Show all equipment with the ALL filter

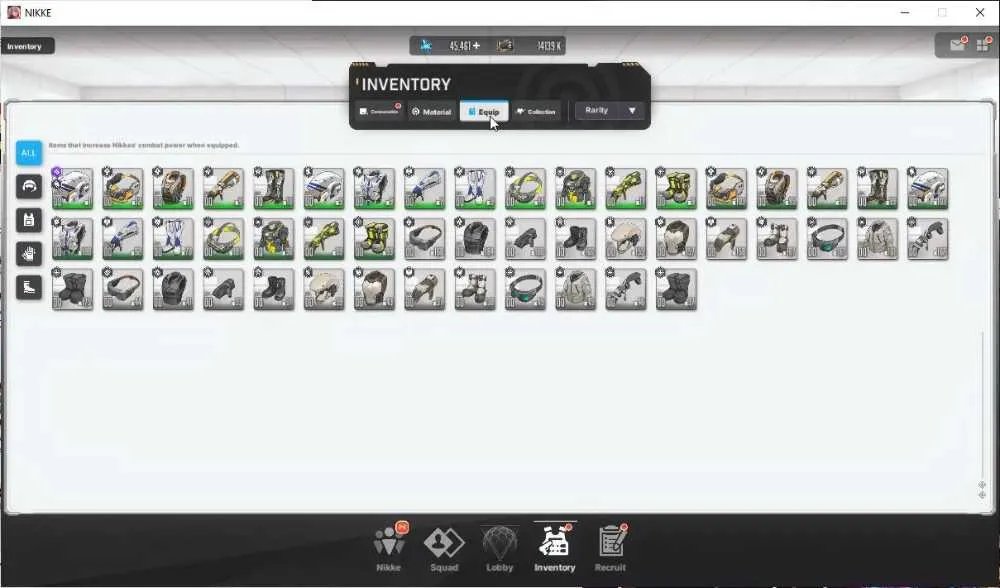pos(29,153)
